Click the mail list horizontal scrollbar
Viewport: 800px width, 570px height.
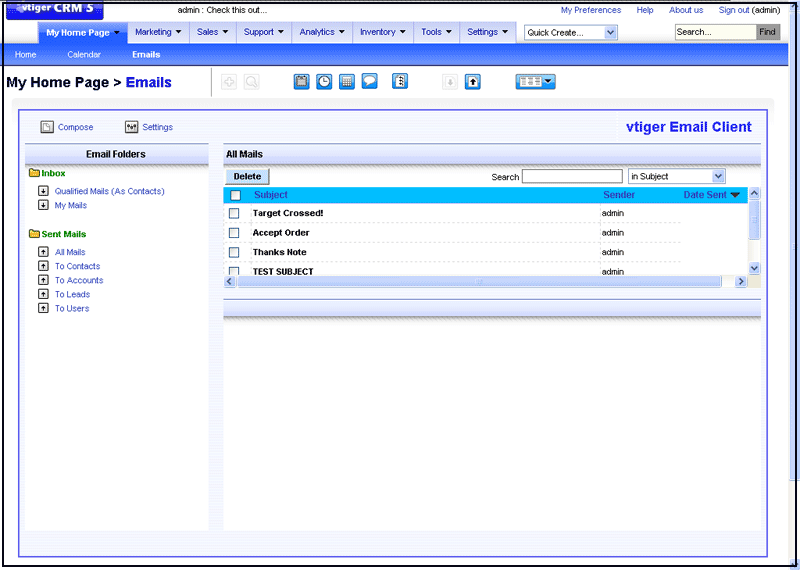point(479,281)
